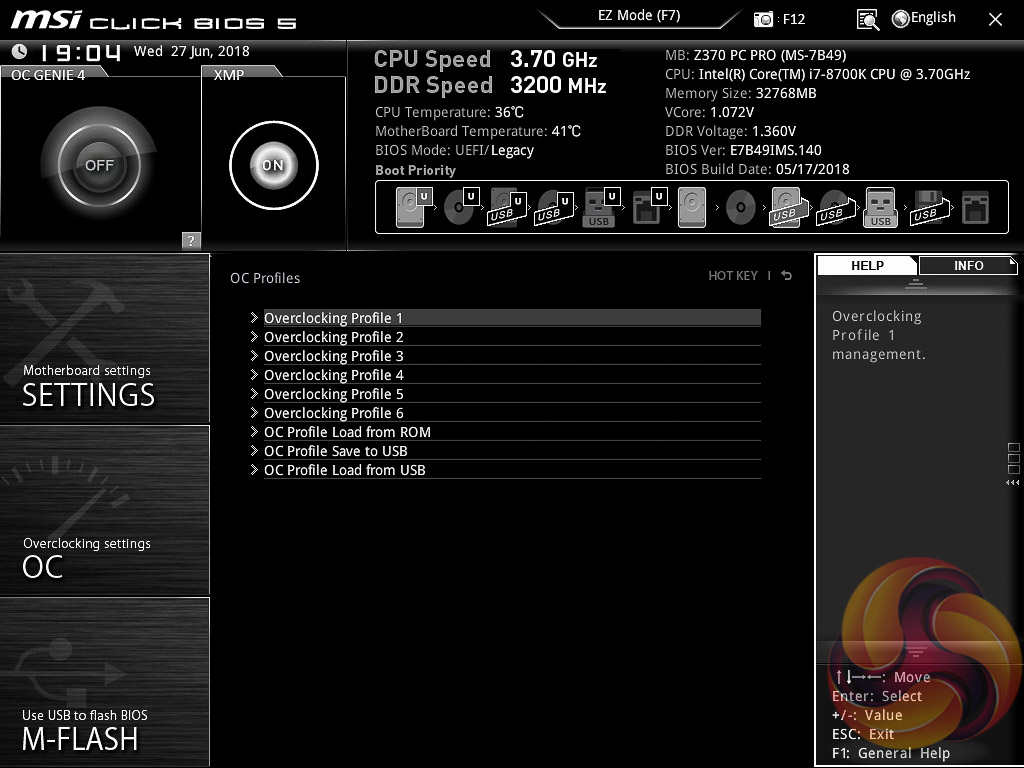1024x768 pixels.
Task: Click the help panel top scroll indicator
Action: (916, 283)
